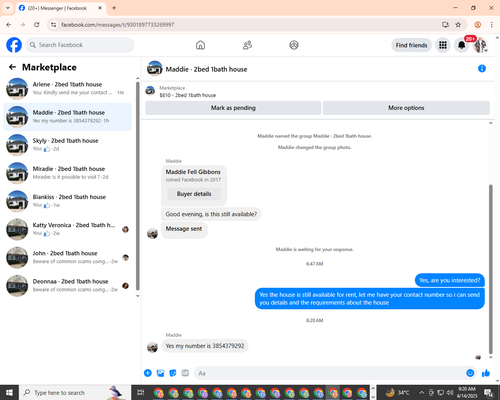
Task: Open Chrome profile avatar icon
Action: (477, 25)
